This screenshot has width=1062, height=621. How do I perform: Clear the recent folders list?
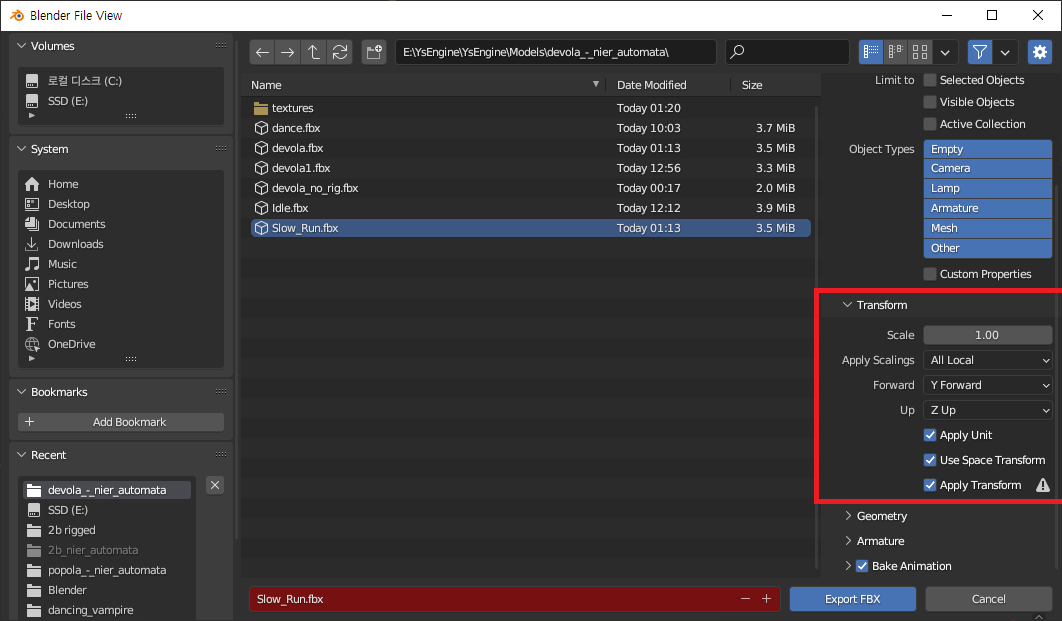click(x=215, y=485)
